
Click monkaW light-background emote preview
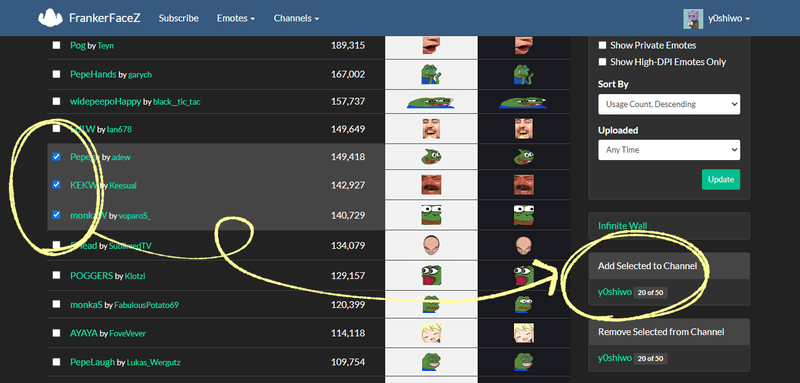pyautogui.click(x=431, y=215)
